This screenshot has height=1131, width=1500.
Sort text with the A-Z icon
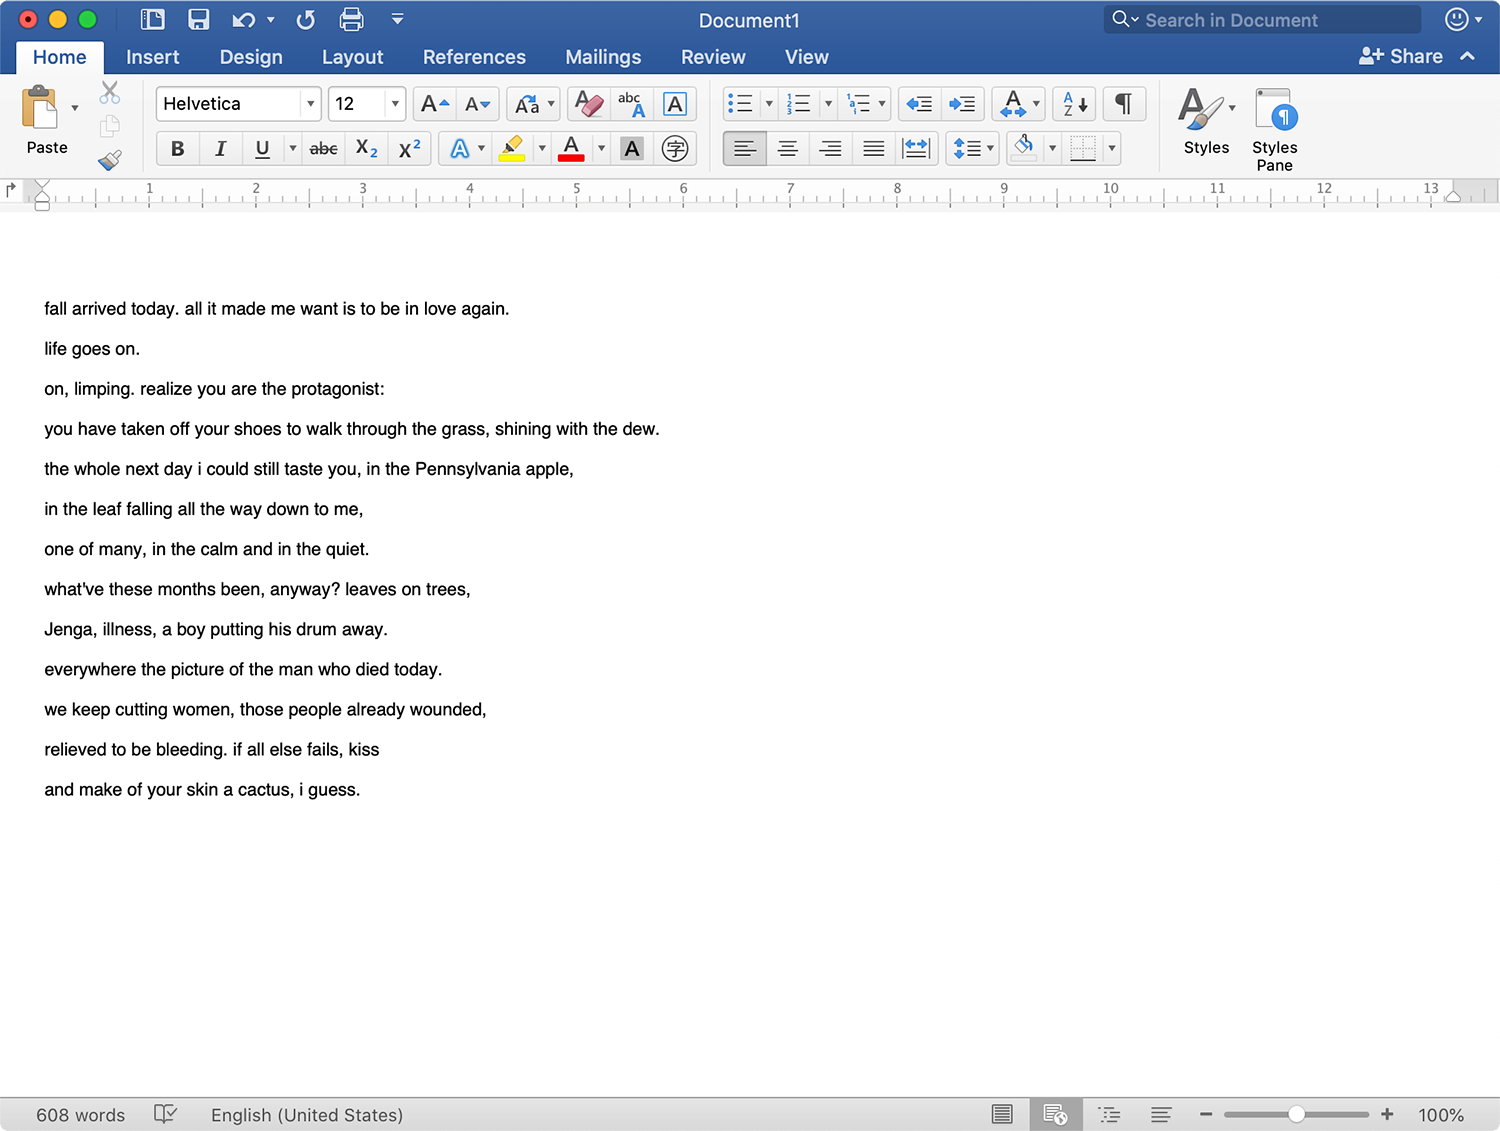(1075, 104)
